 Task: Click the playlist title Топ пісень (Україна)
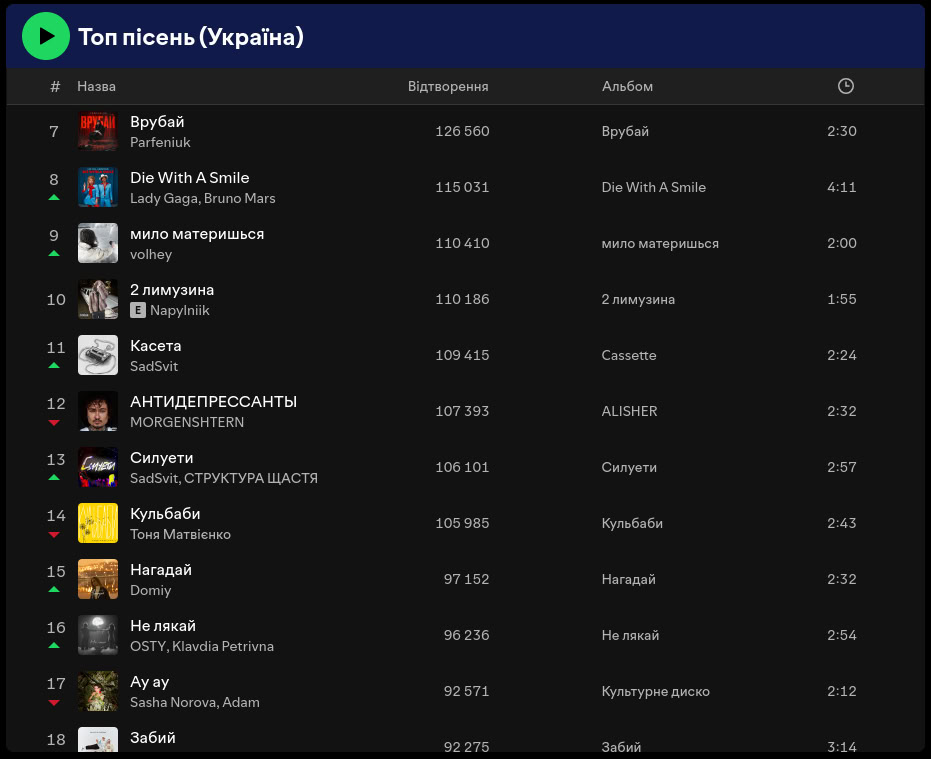(191, 37)
